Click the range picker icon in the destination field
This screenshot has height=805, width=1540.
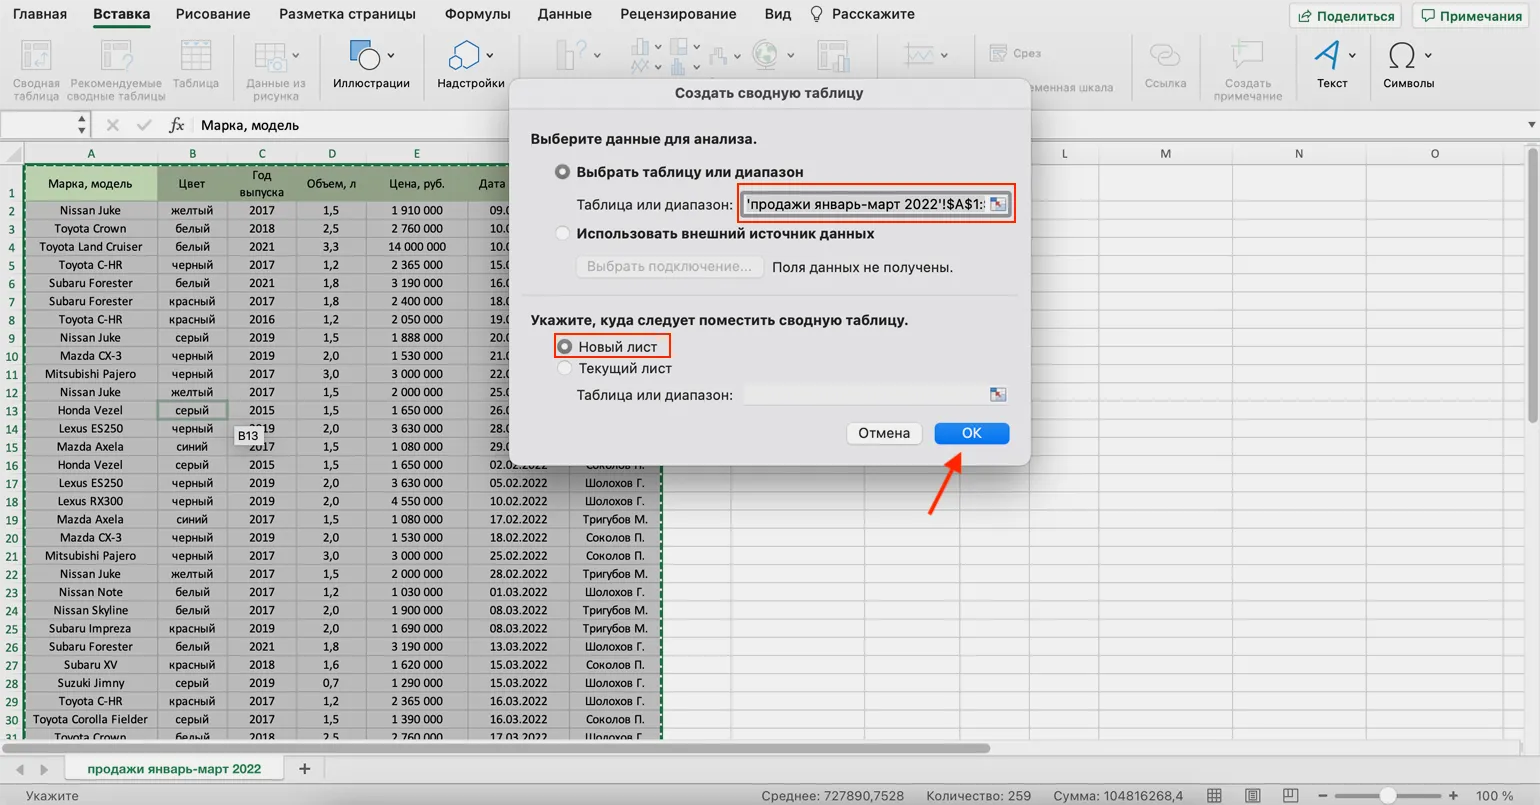[x=997, y=395]
